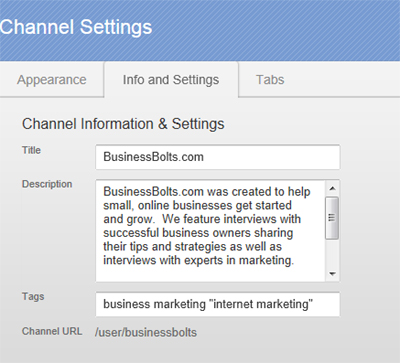Click the description scrollbar down arrow
The image size is (400, 363).
(x=332, y=274)
